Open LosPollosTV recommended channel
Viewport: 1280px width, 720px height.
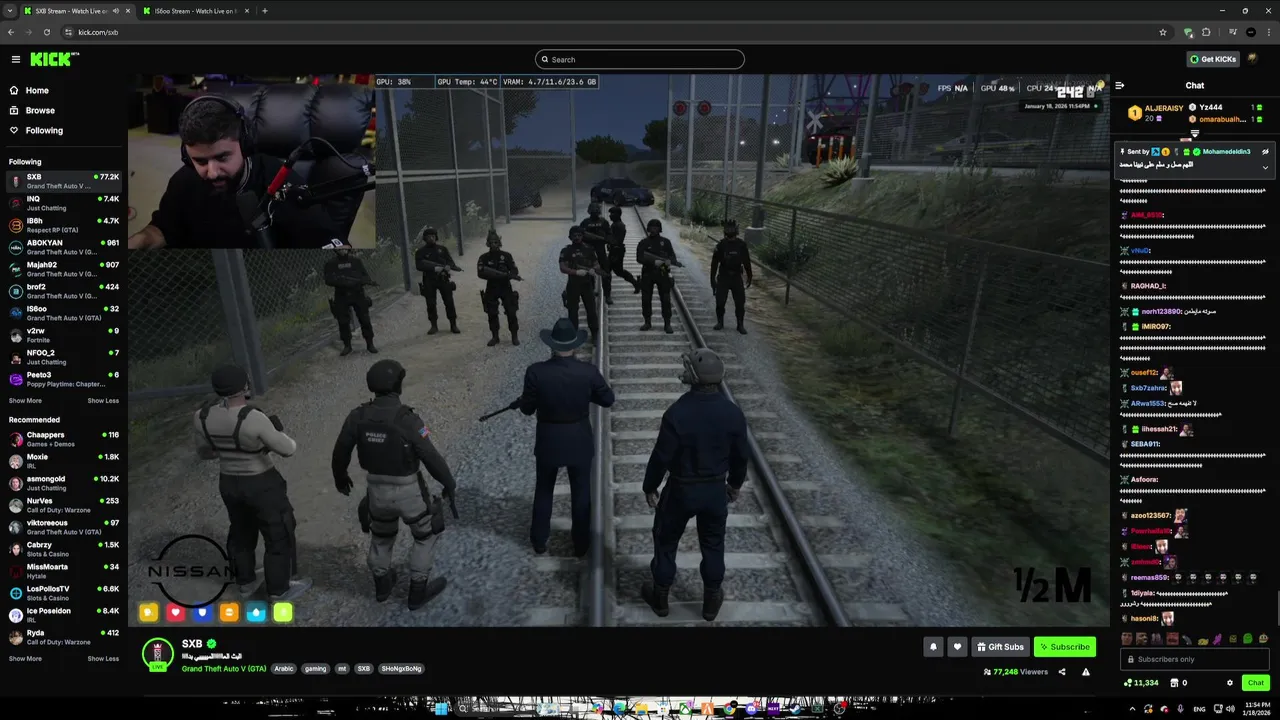[64, 593]
